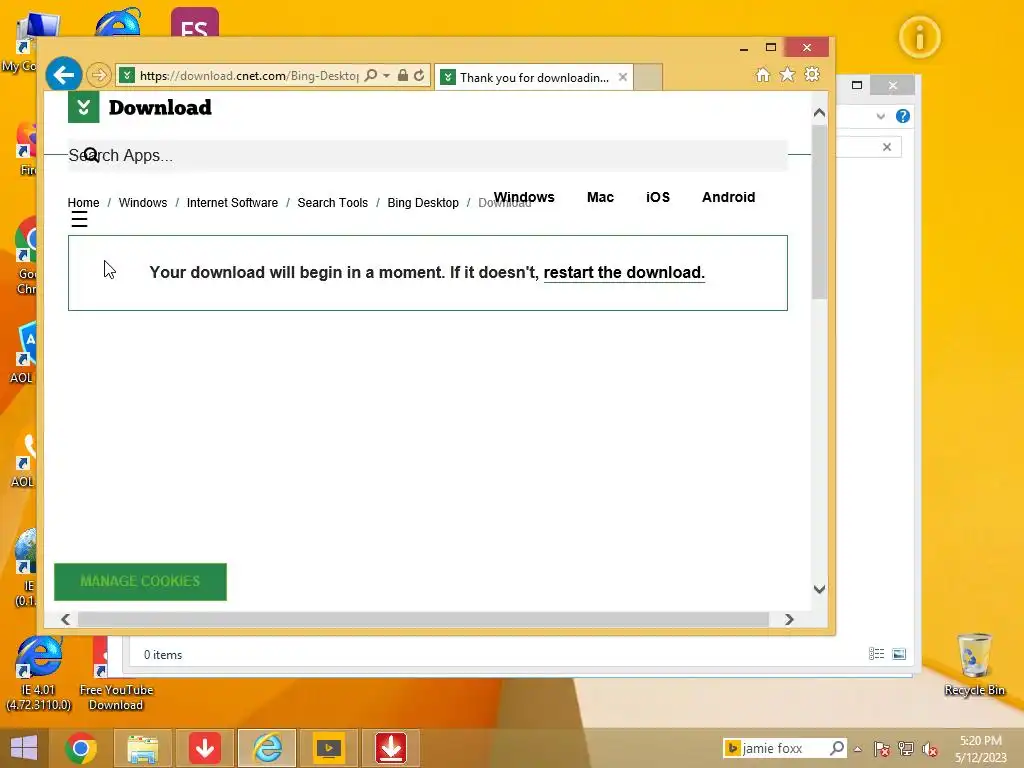
Task: Click the download.cnet.com address field
Action: click(248, 76)
